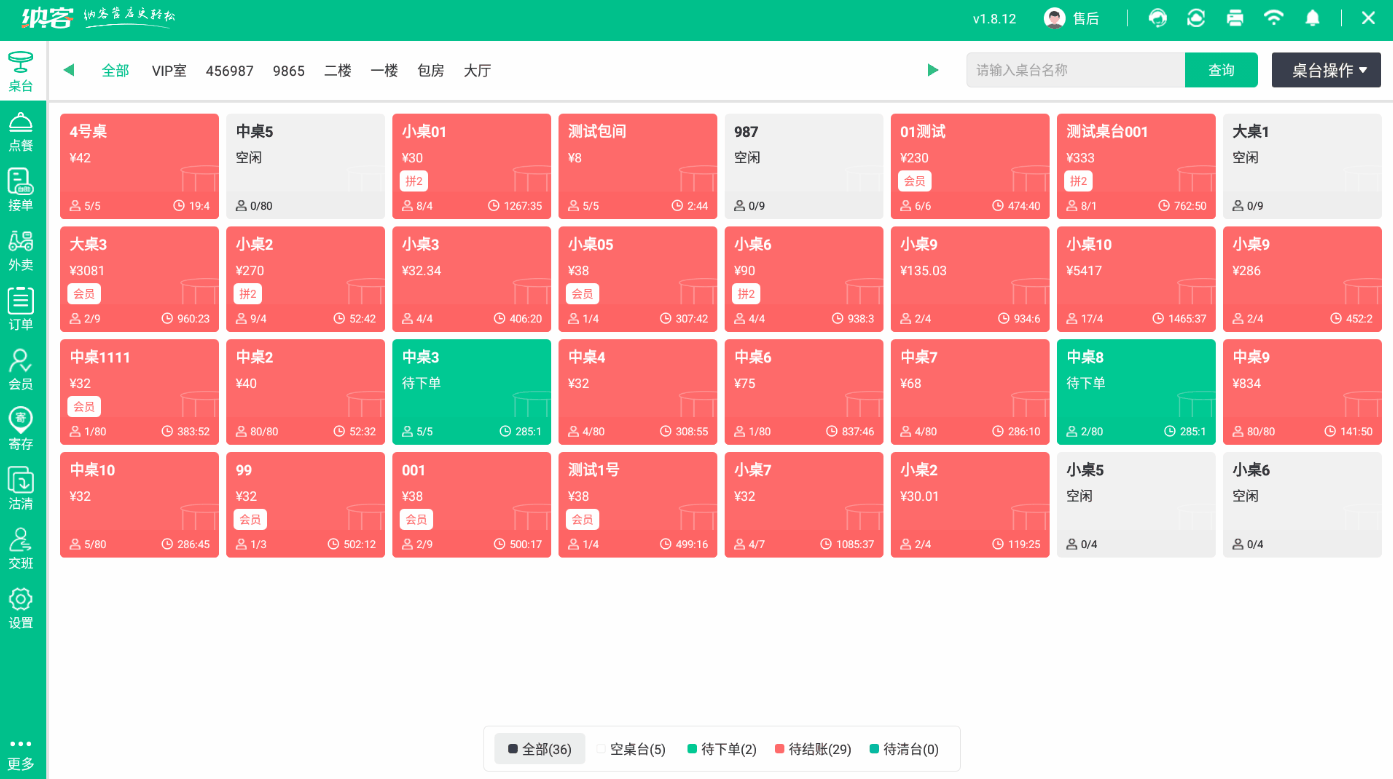
Task: Select the 交班 shift-change icon
Action: (22, 548)
